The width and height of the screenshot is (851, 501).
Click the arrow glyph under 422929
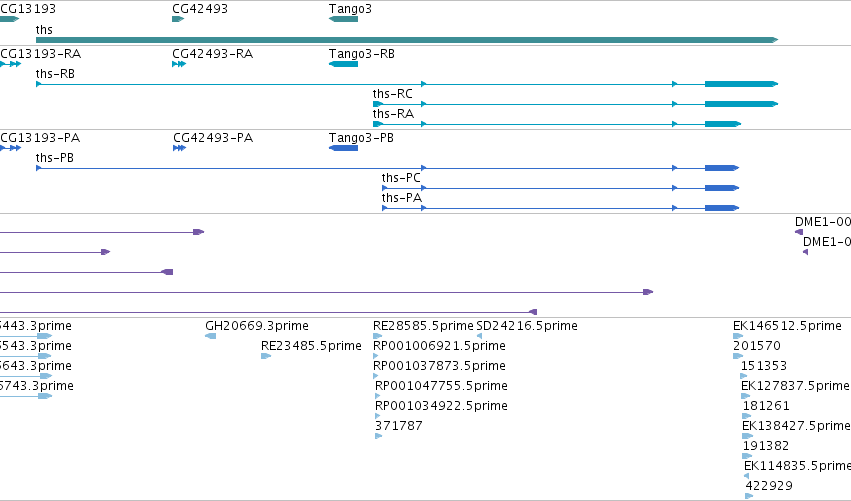point(749,496)
